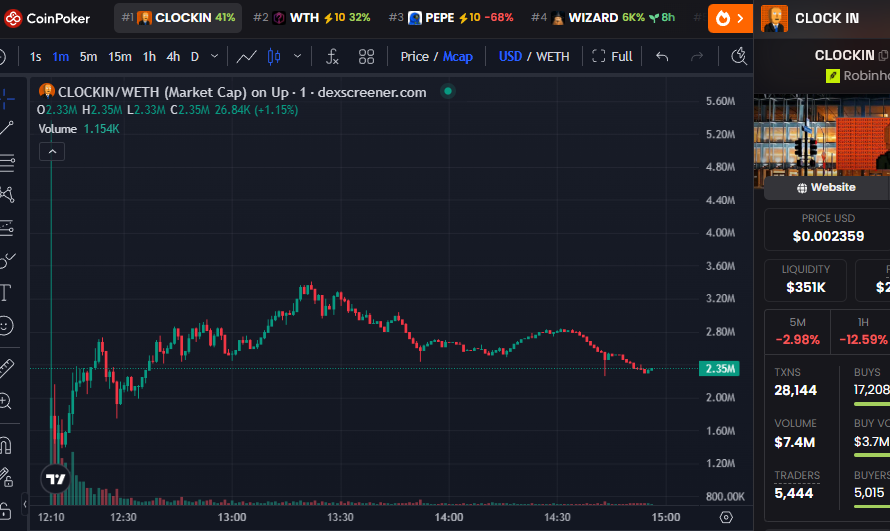
Task: Activate the Zoom In tool
Action: pos(6,402)
